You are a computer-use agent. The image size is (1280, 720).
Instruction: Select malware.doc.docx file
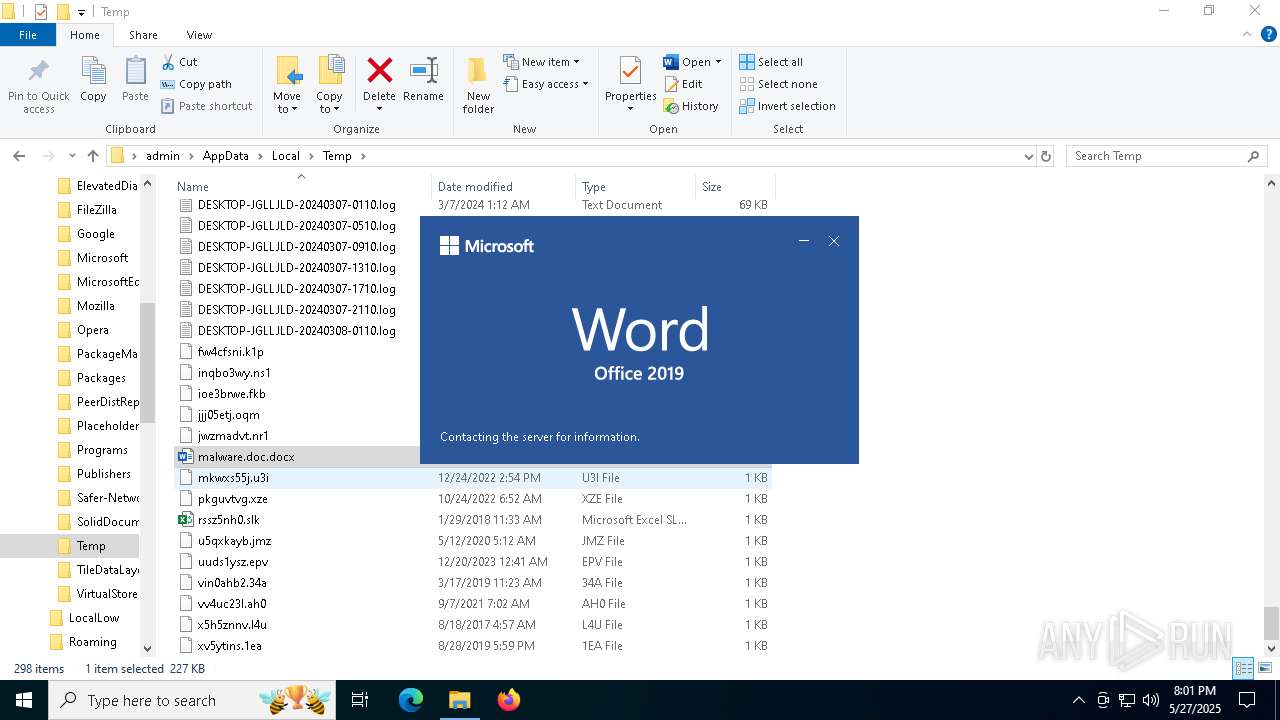click(x=246, y=457)
